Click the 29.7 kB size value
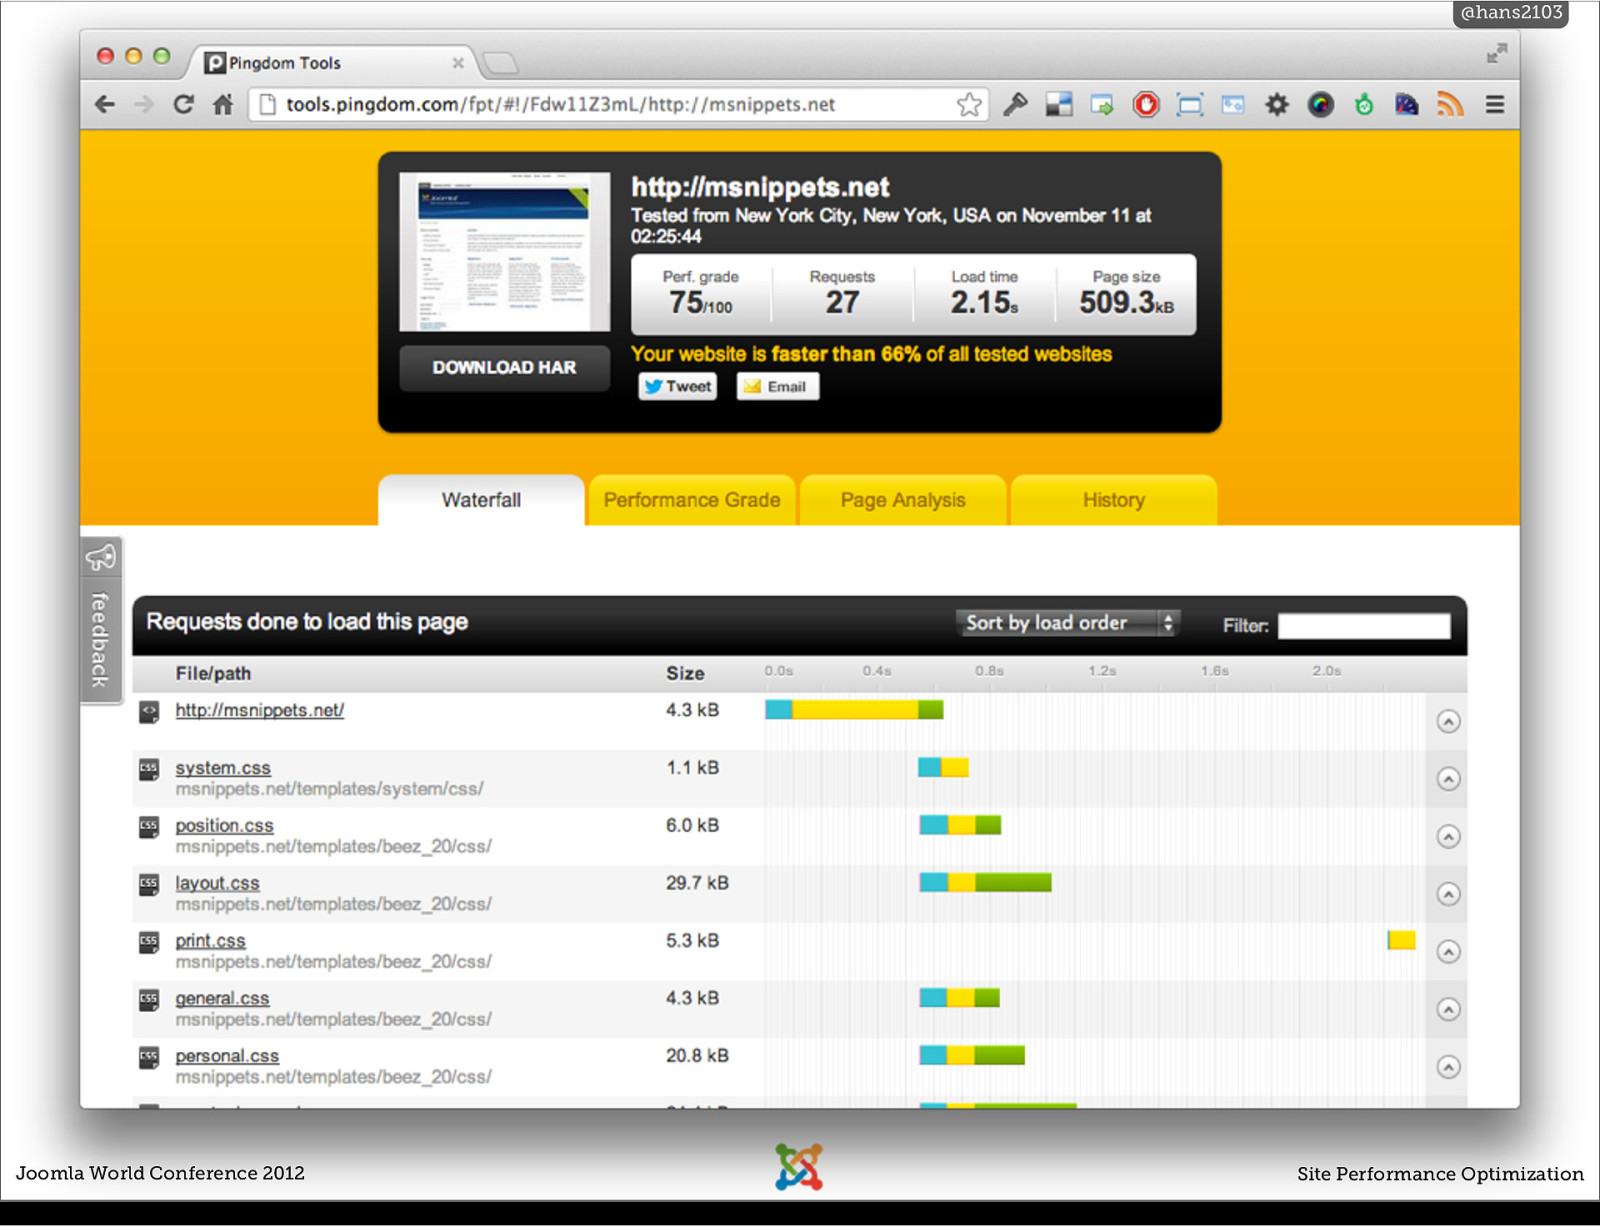Image resolution: width=1600 pixels, height=1232 pixels. pos(697,883)
